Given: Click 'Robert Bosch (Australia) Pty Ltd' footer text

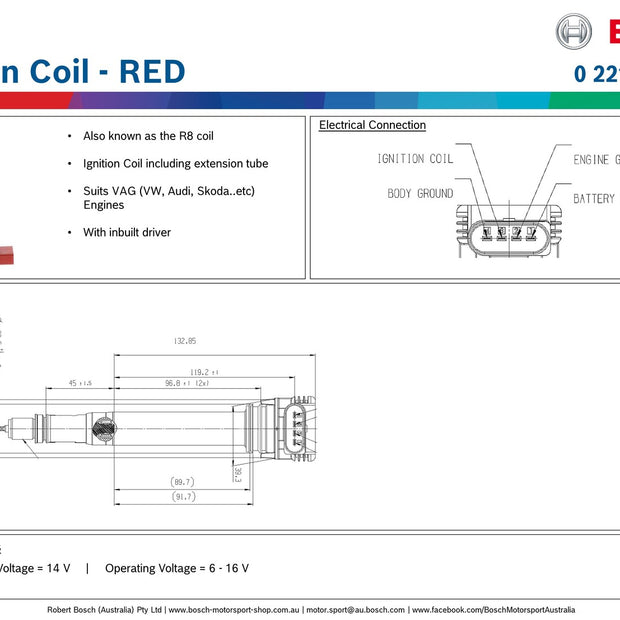Looking at the screenshot, I should pyautogui.click(x=104, y=610).
